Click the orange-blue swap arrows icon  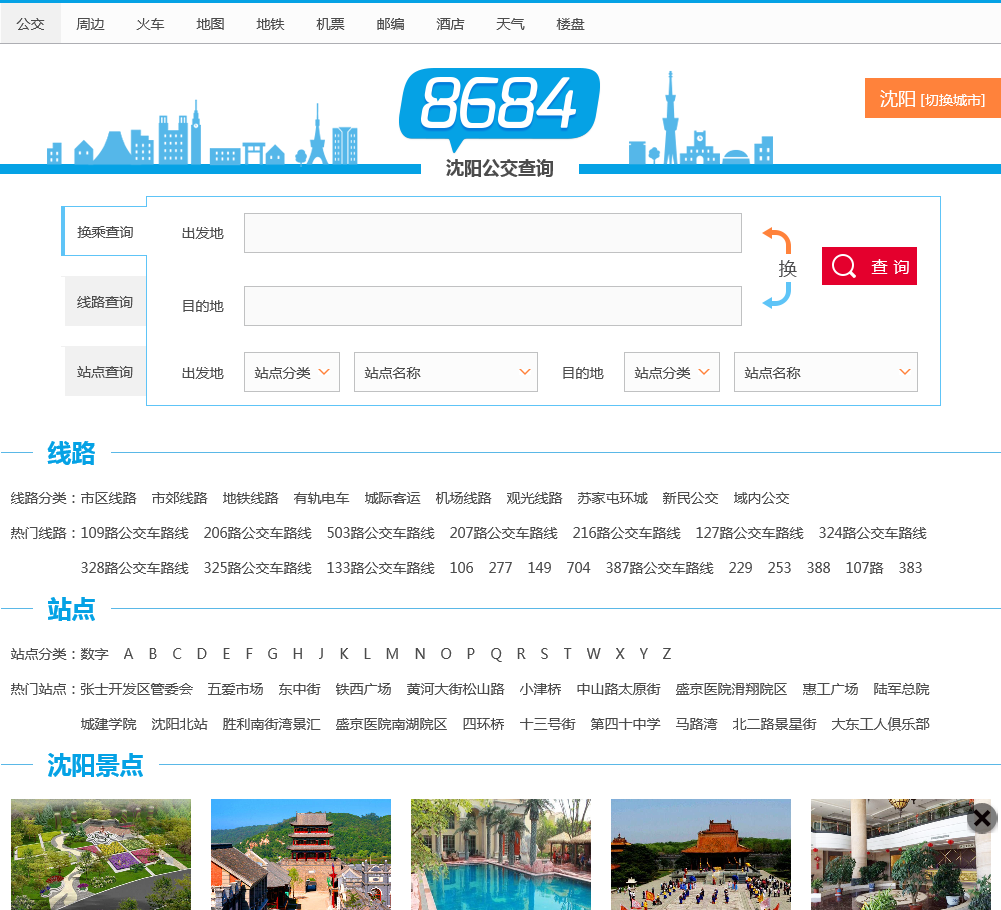(778, 268)
